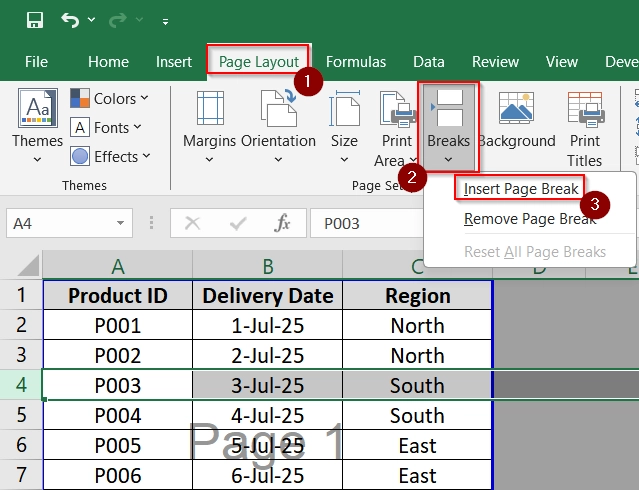639x490 pixels.
Task: Open the File tab
Action: coord(36,62)
